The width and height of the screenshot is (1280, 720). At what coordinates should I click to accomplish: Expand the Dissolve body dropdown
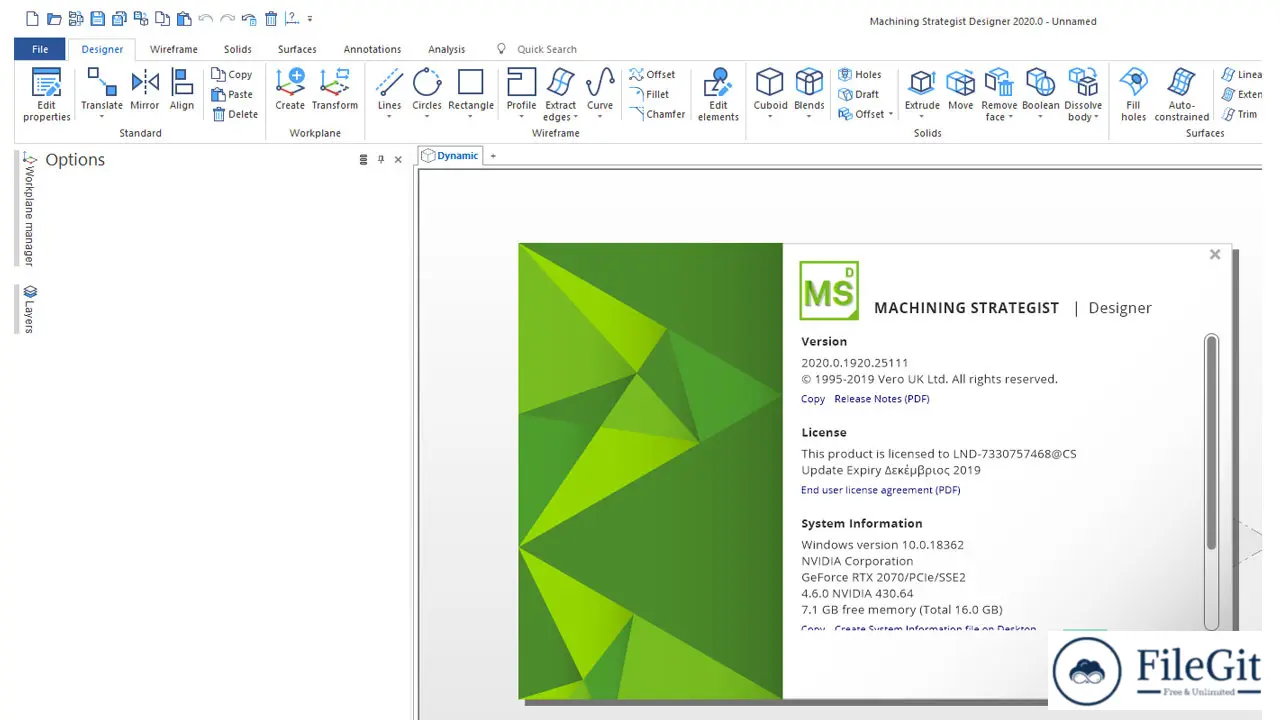1097,118
